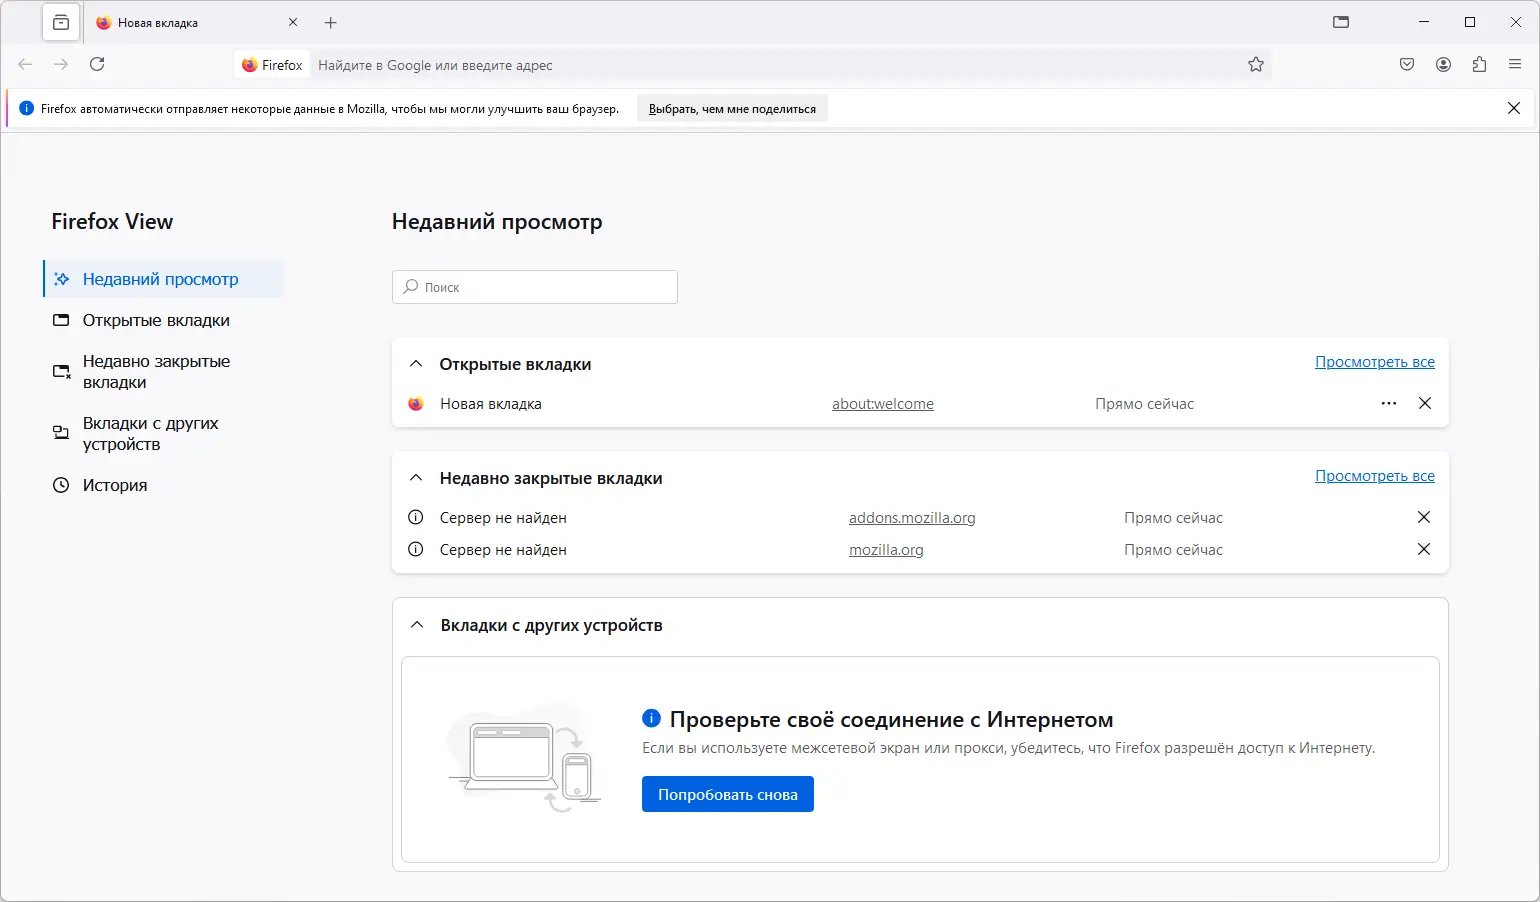Collapse the Открытые вкладки section
1540x902 pixels.
point(417,364)
